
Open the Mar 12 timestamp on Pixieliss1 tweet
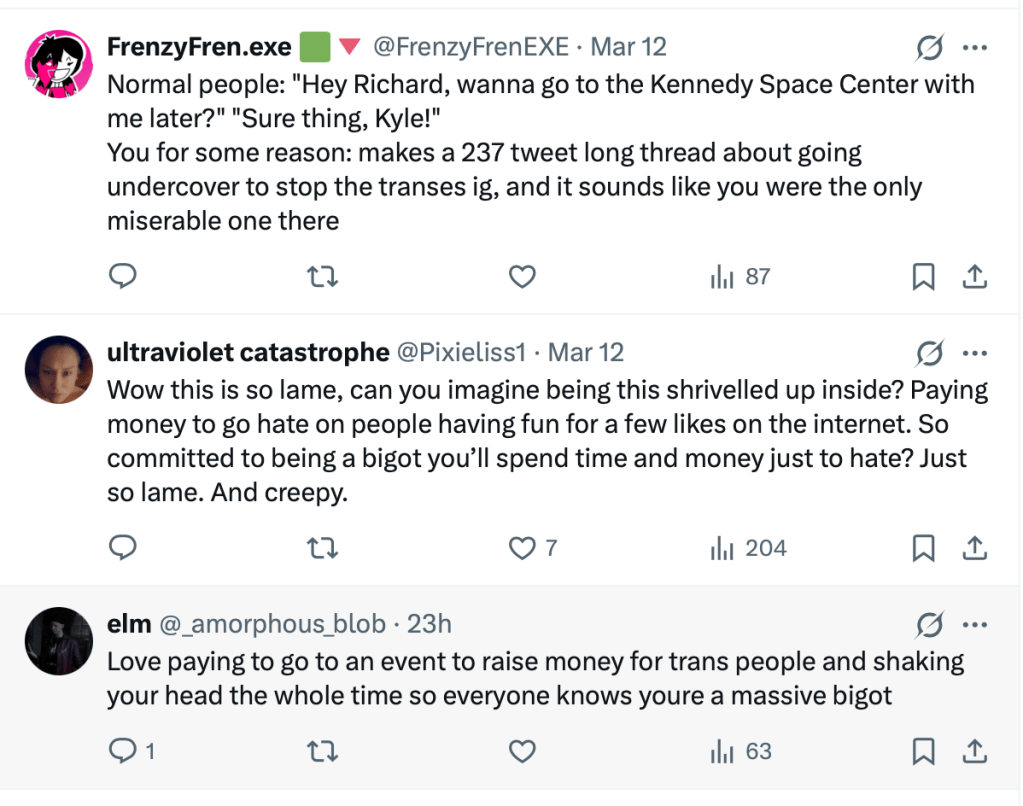(x=586, y=352)
